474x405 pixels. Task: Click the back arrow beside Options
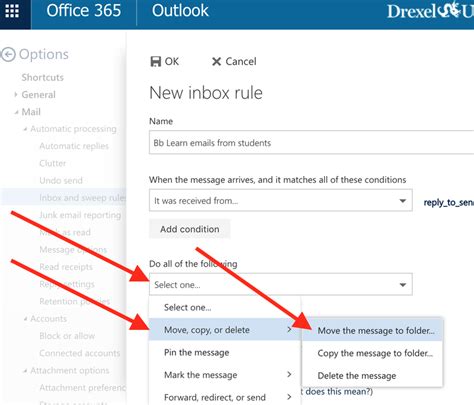8,55
